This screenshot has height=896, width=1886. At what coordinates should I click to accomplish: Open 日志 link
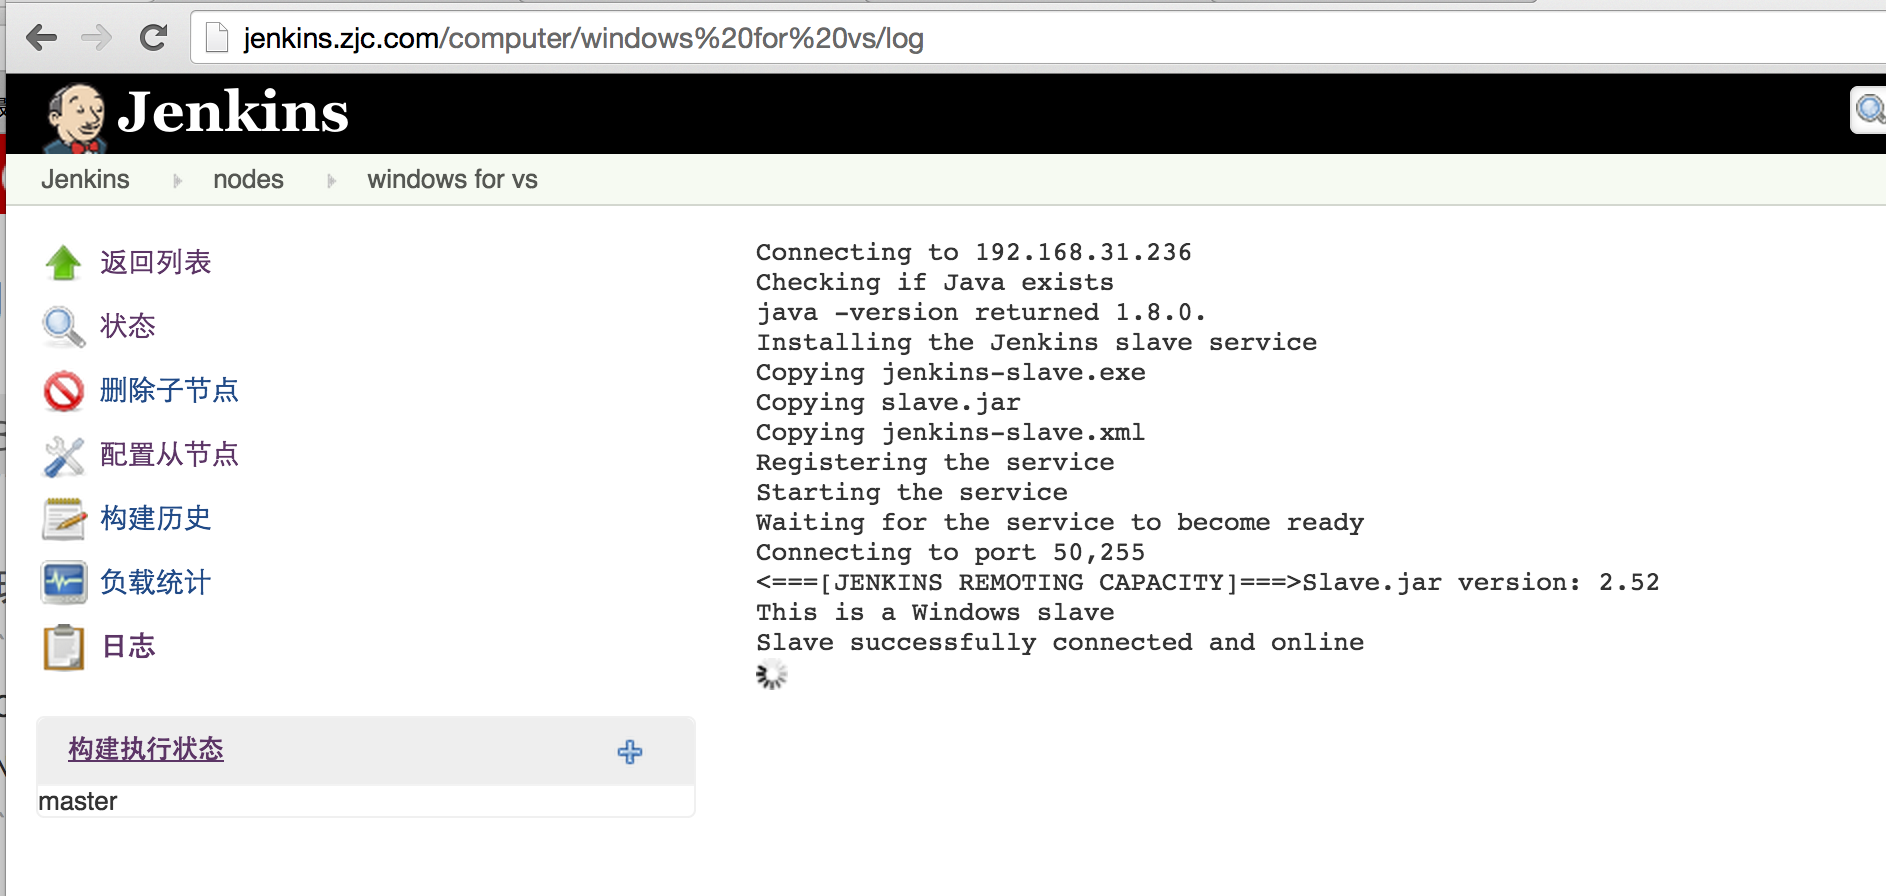point(128,646)
